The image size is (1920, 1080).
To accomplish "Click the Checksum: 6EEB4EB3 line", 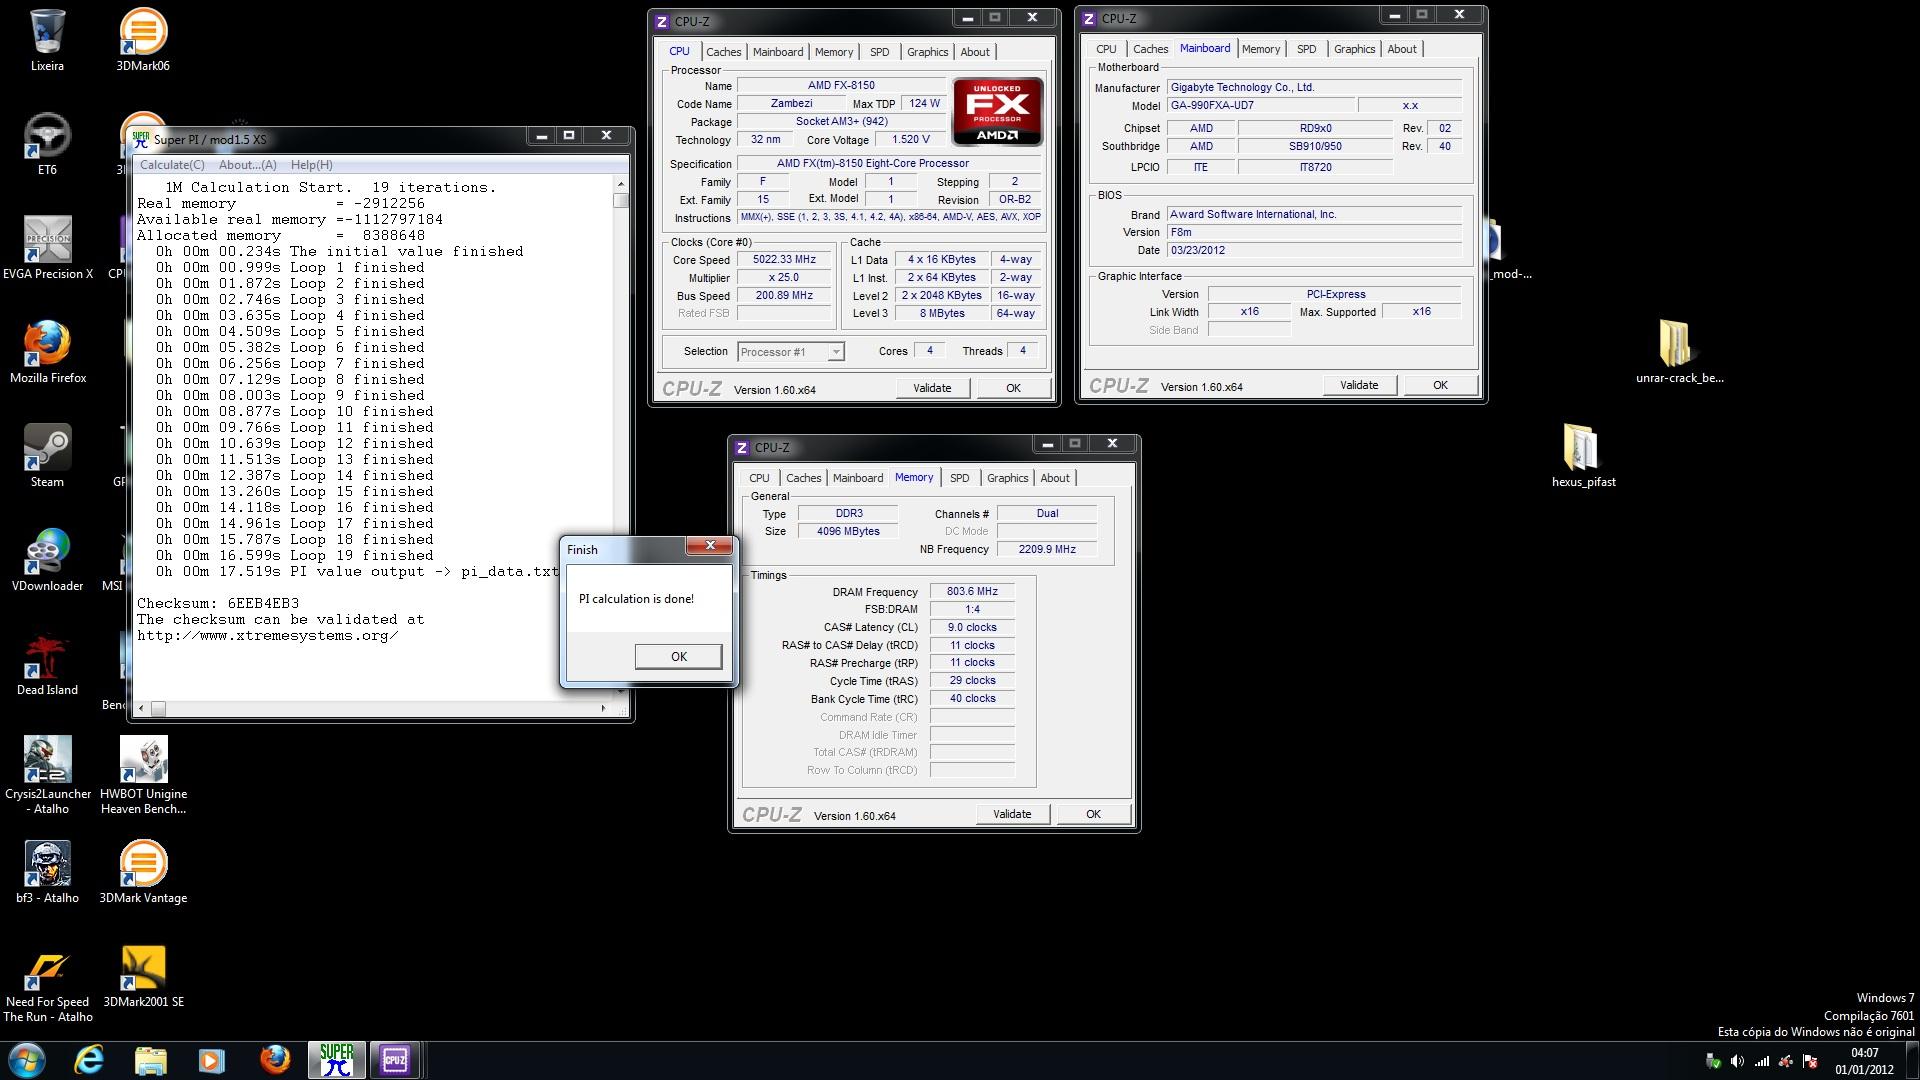I will (x=218, y=604).
